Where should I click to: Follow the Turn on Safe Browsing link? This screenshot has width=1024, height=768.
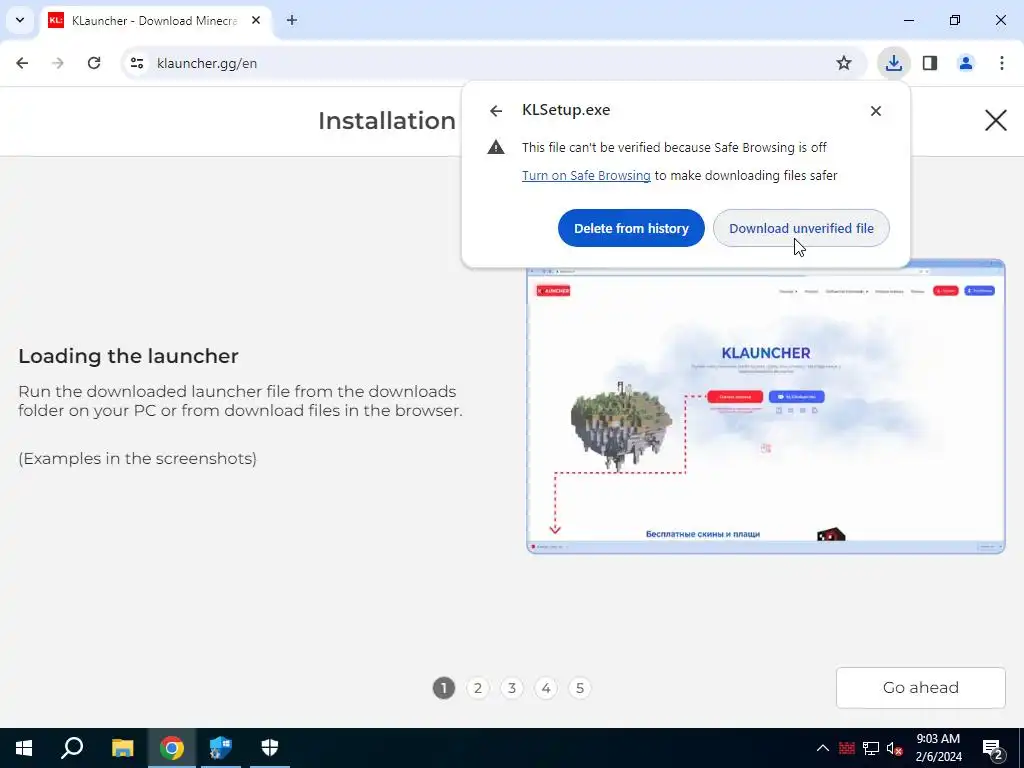point(586,175)
